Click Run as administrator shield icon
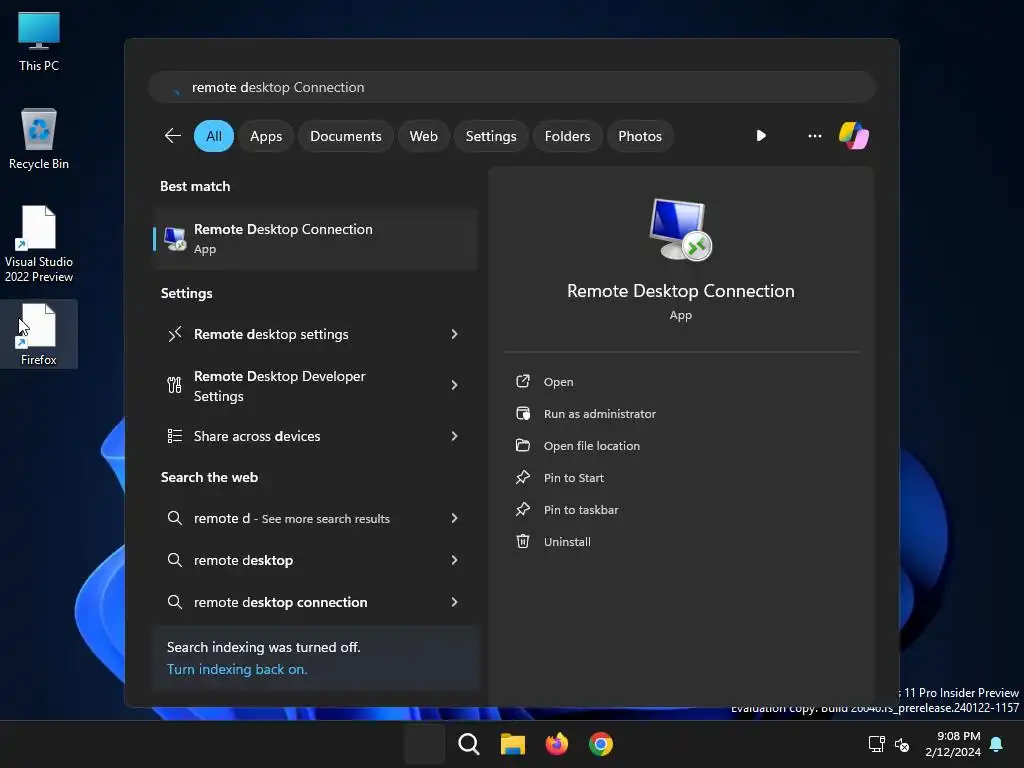This screenshot has height=768, width=1024. coord(522,413)
